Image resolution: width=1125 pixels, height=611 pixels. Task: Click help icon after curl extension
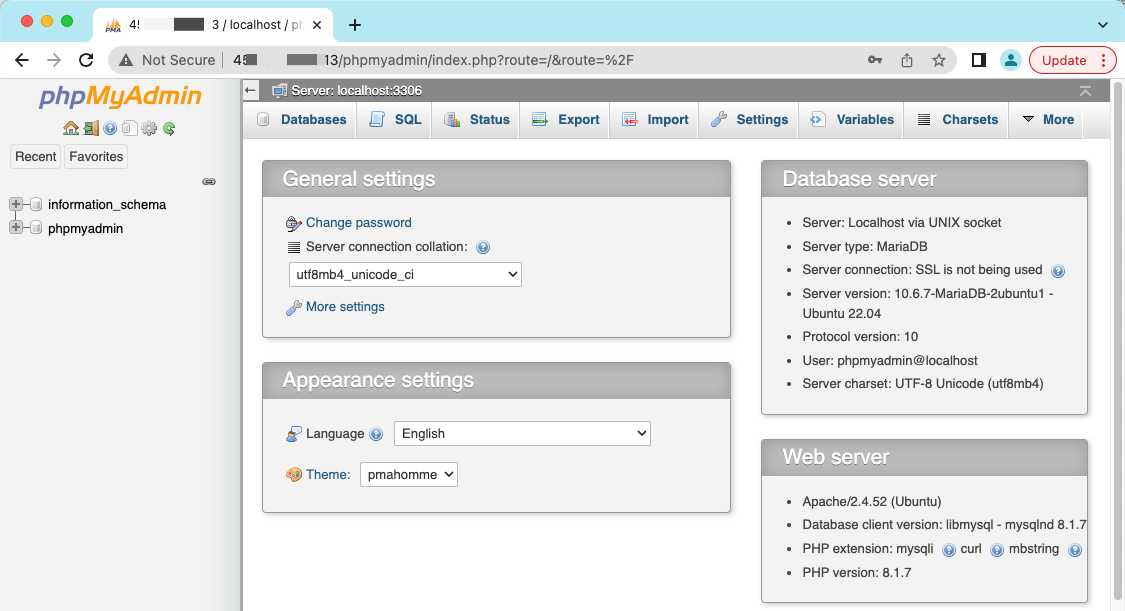[x=997, y=550]
